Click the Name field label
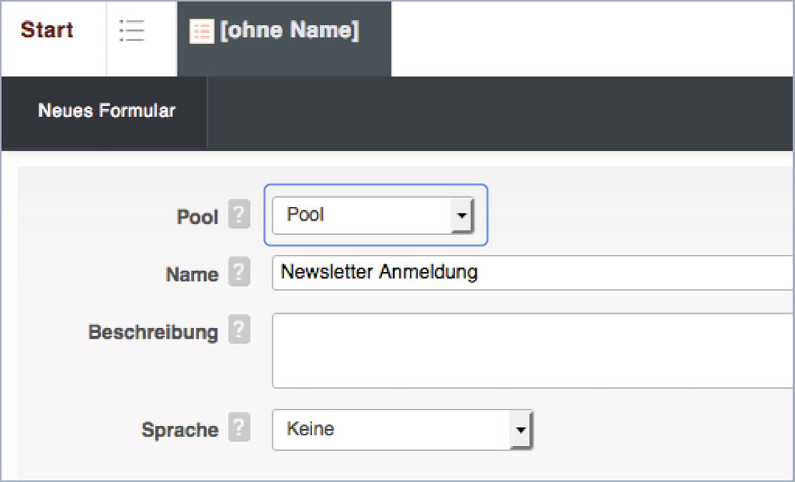The height and width of the screenshot is (482, 795). (192, 273)
